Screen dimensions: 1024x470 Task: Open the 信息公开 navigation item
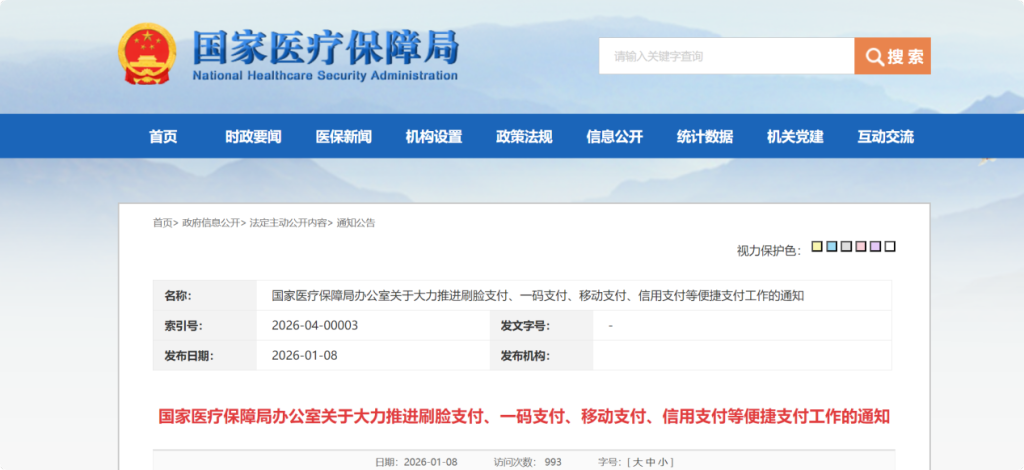(614, 137)
